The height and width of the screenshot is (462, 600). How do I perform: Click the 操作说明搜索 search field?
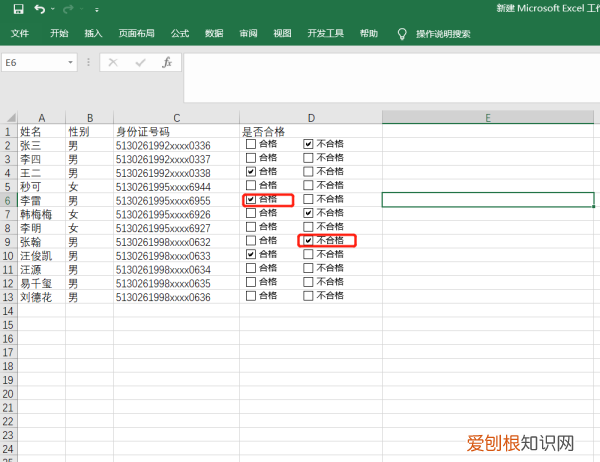(443, 34)
